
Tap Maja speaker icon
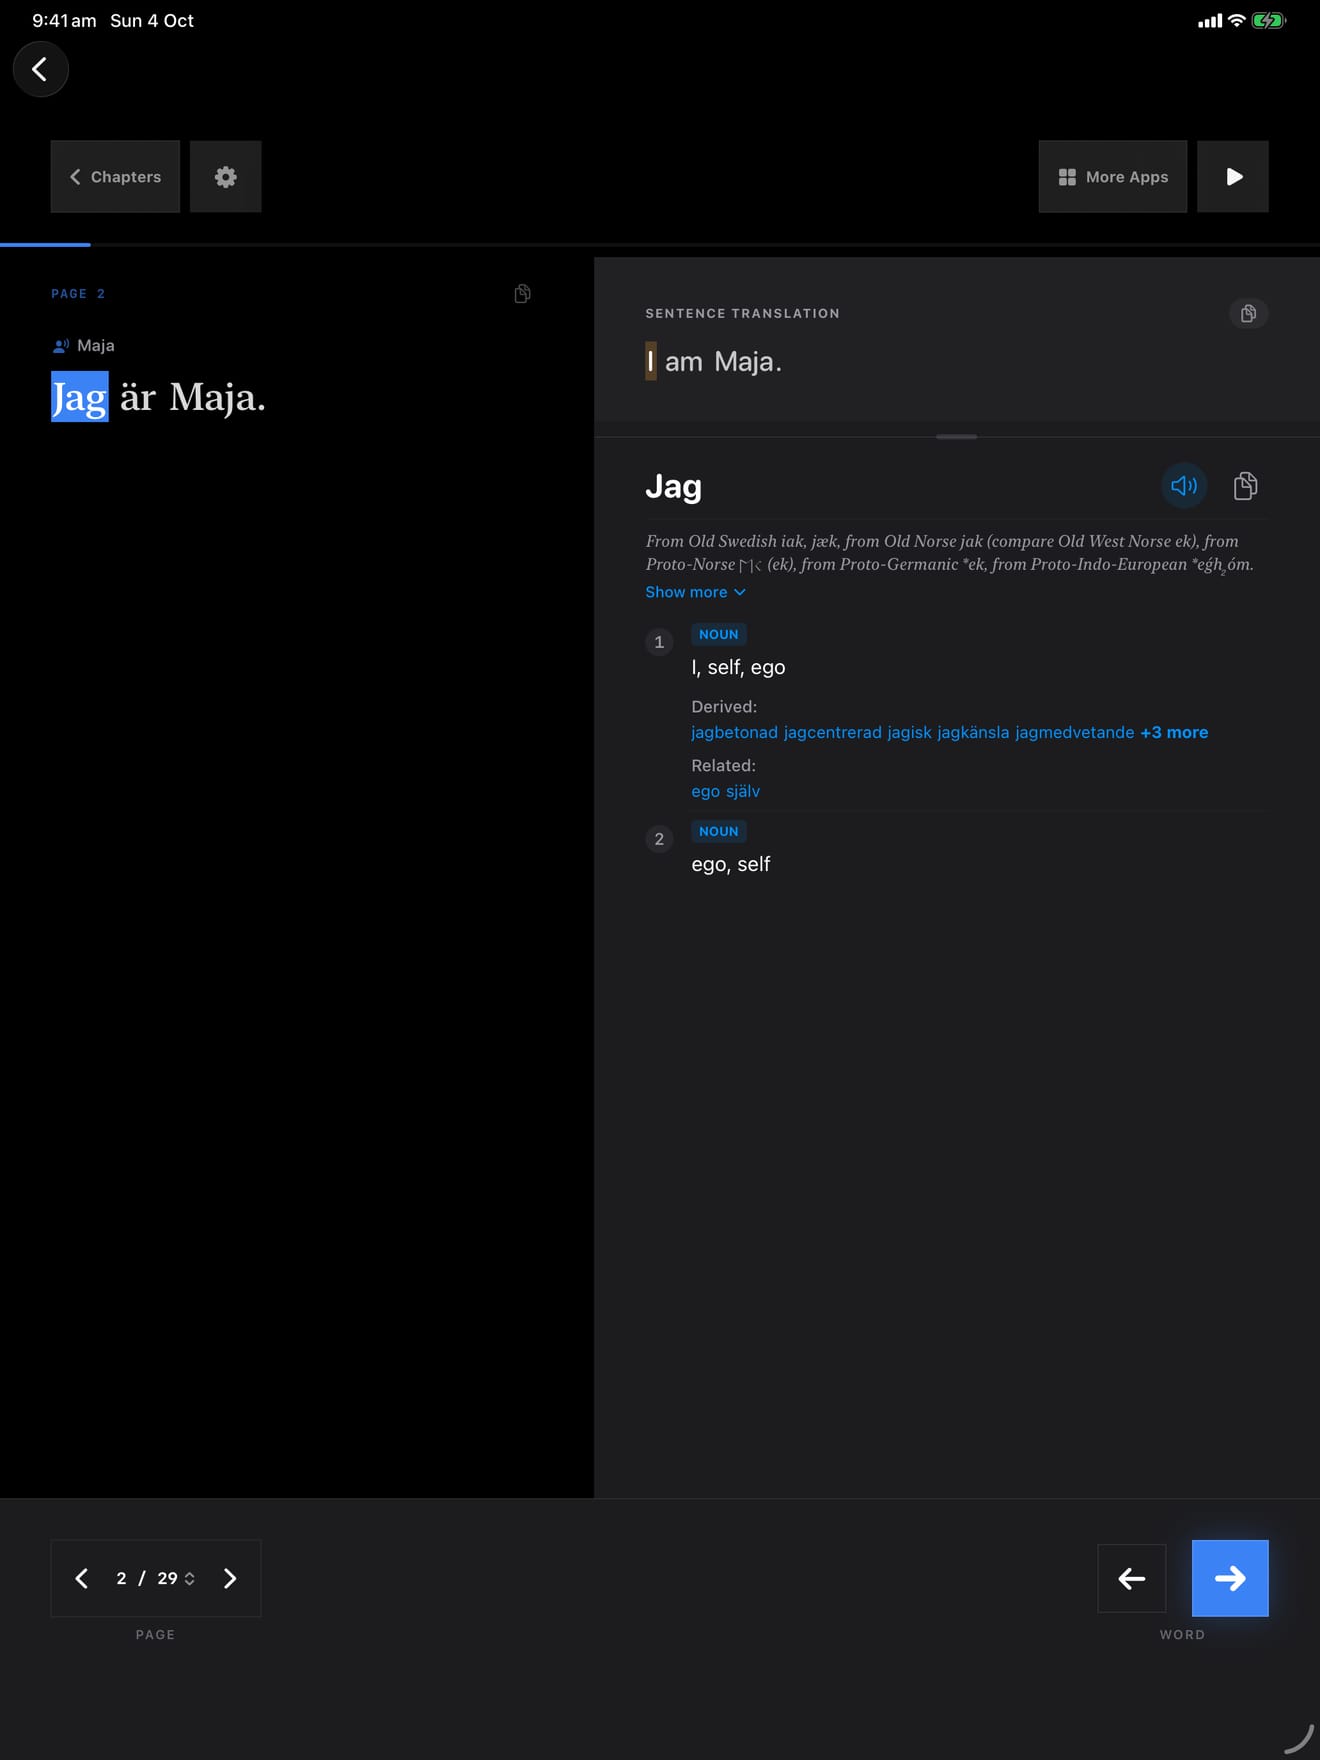pos(61,346)
